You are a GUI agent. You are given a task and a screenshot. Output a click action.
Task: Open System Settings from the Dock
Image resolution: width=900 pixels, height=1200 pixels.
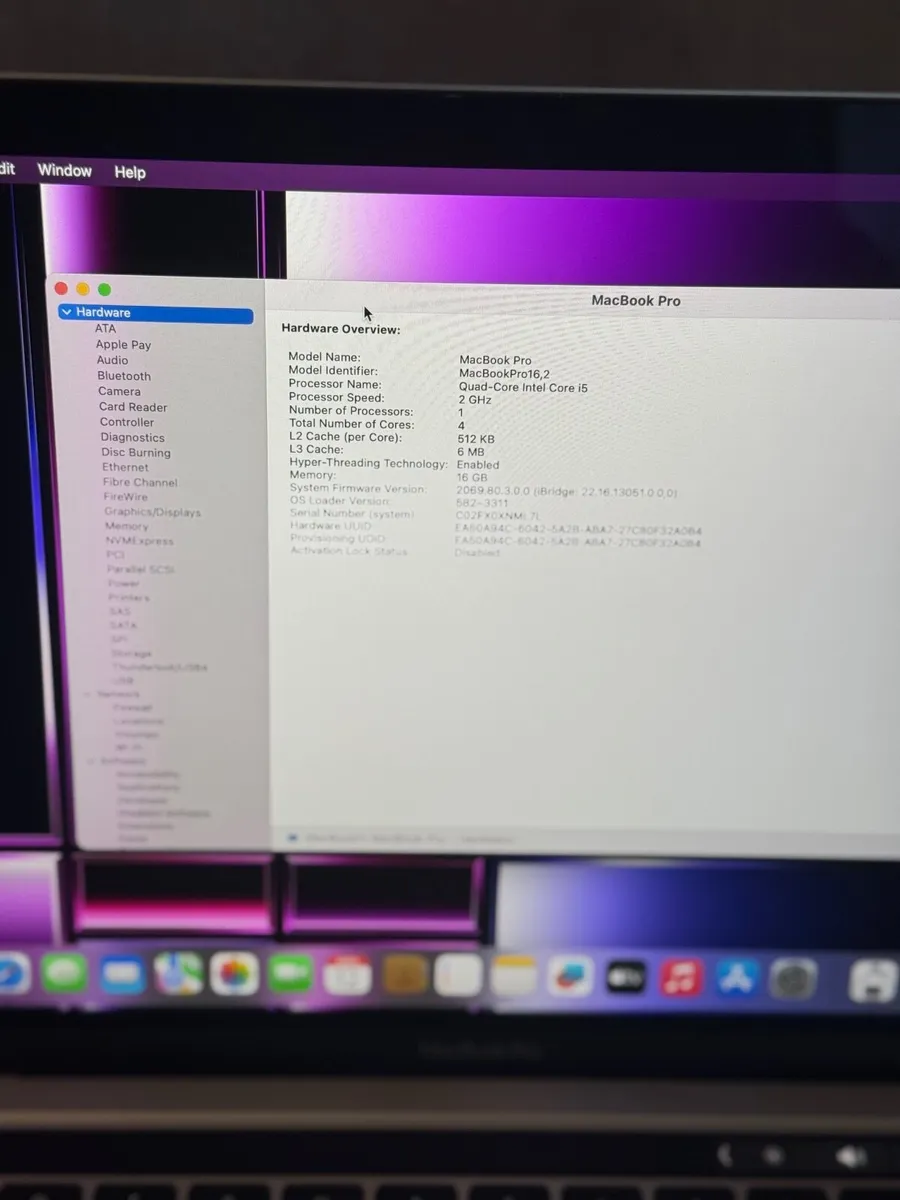[793, 979]
